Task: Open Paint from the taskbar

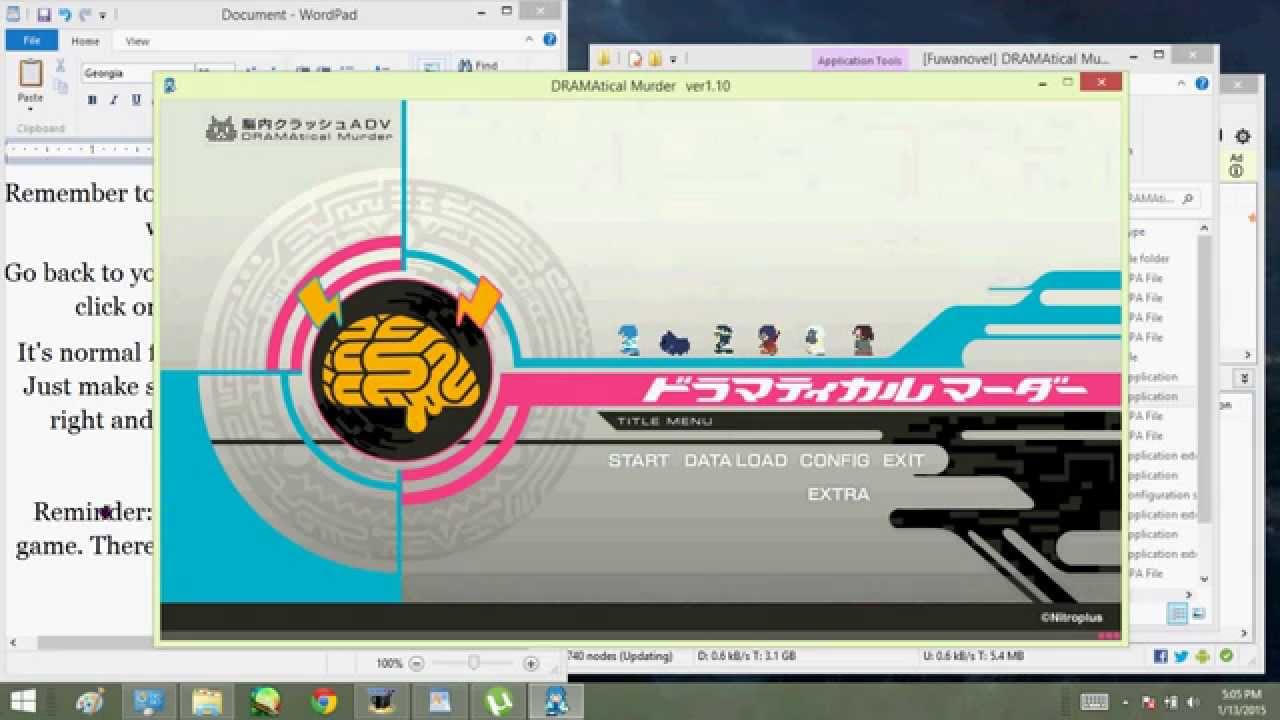Action: coord(92,701)
